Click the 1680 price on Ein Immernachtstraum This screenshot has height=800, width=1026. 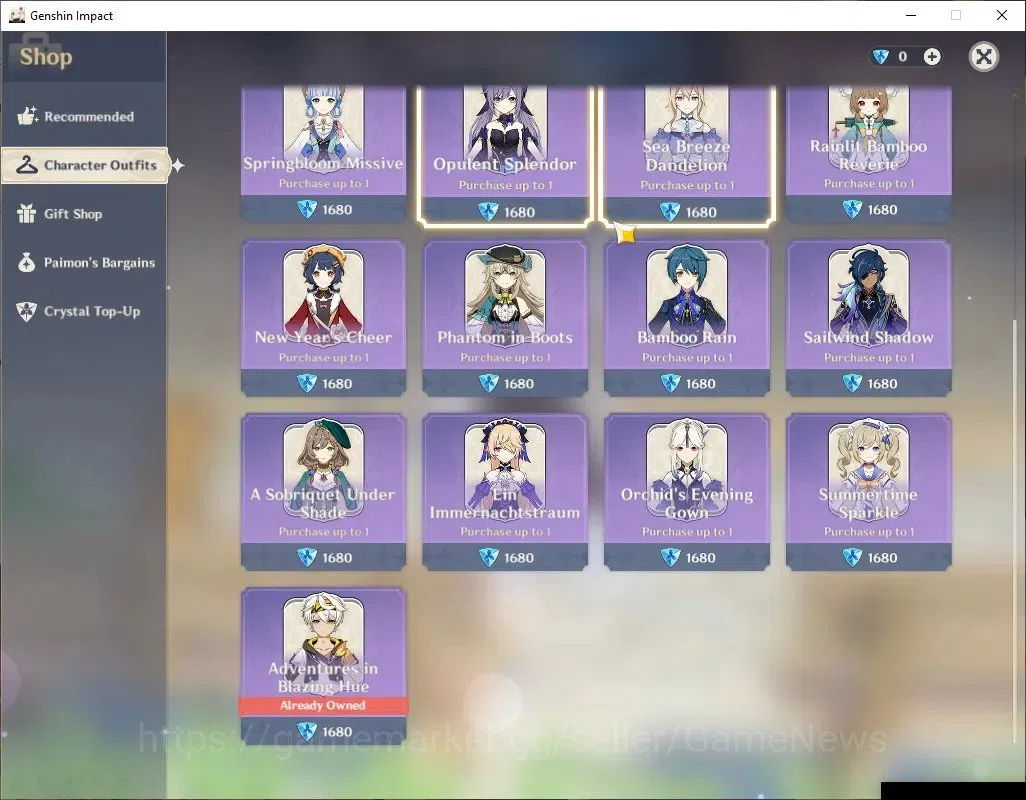pyautogui.click(x=519, y=558)
